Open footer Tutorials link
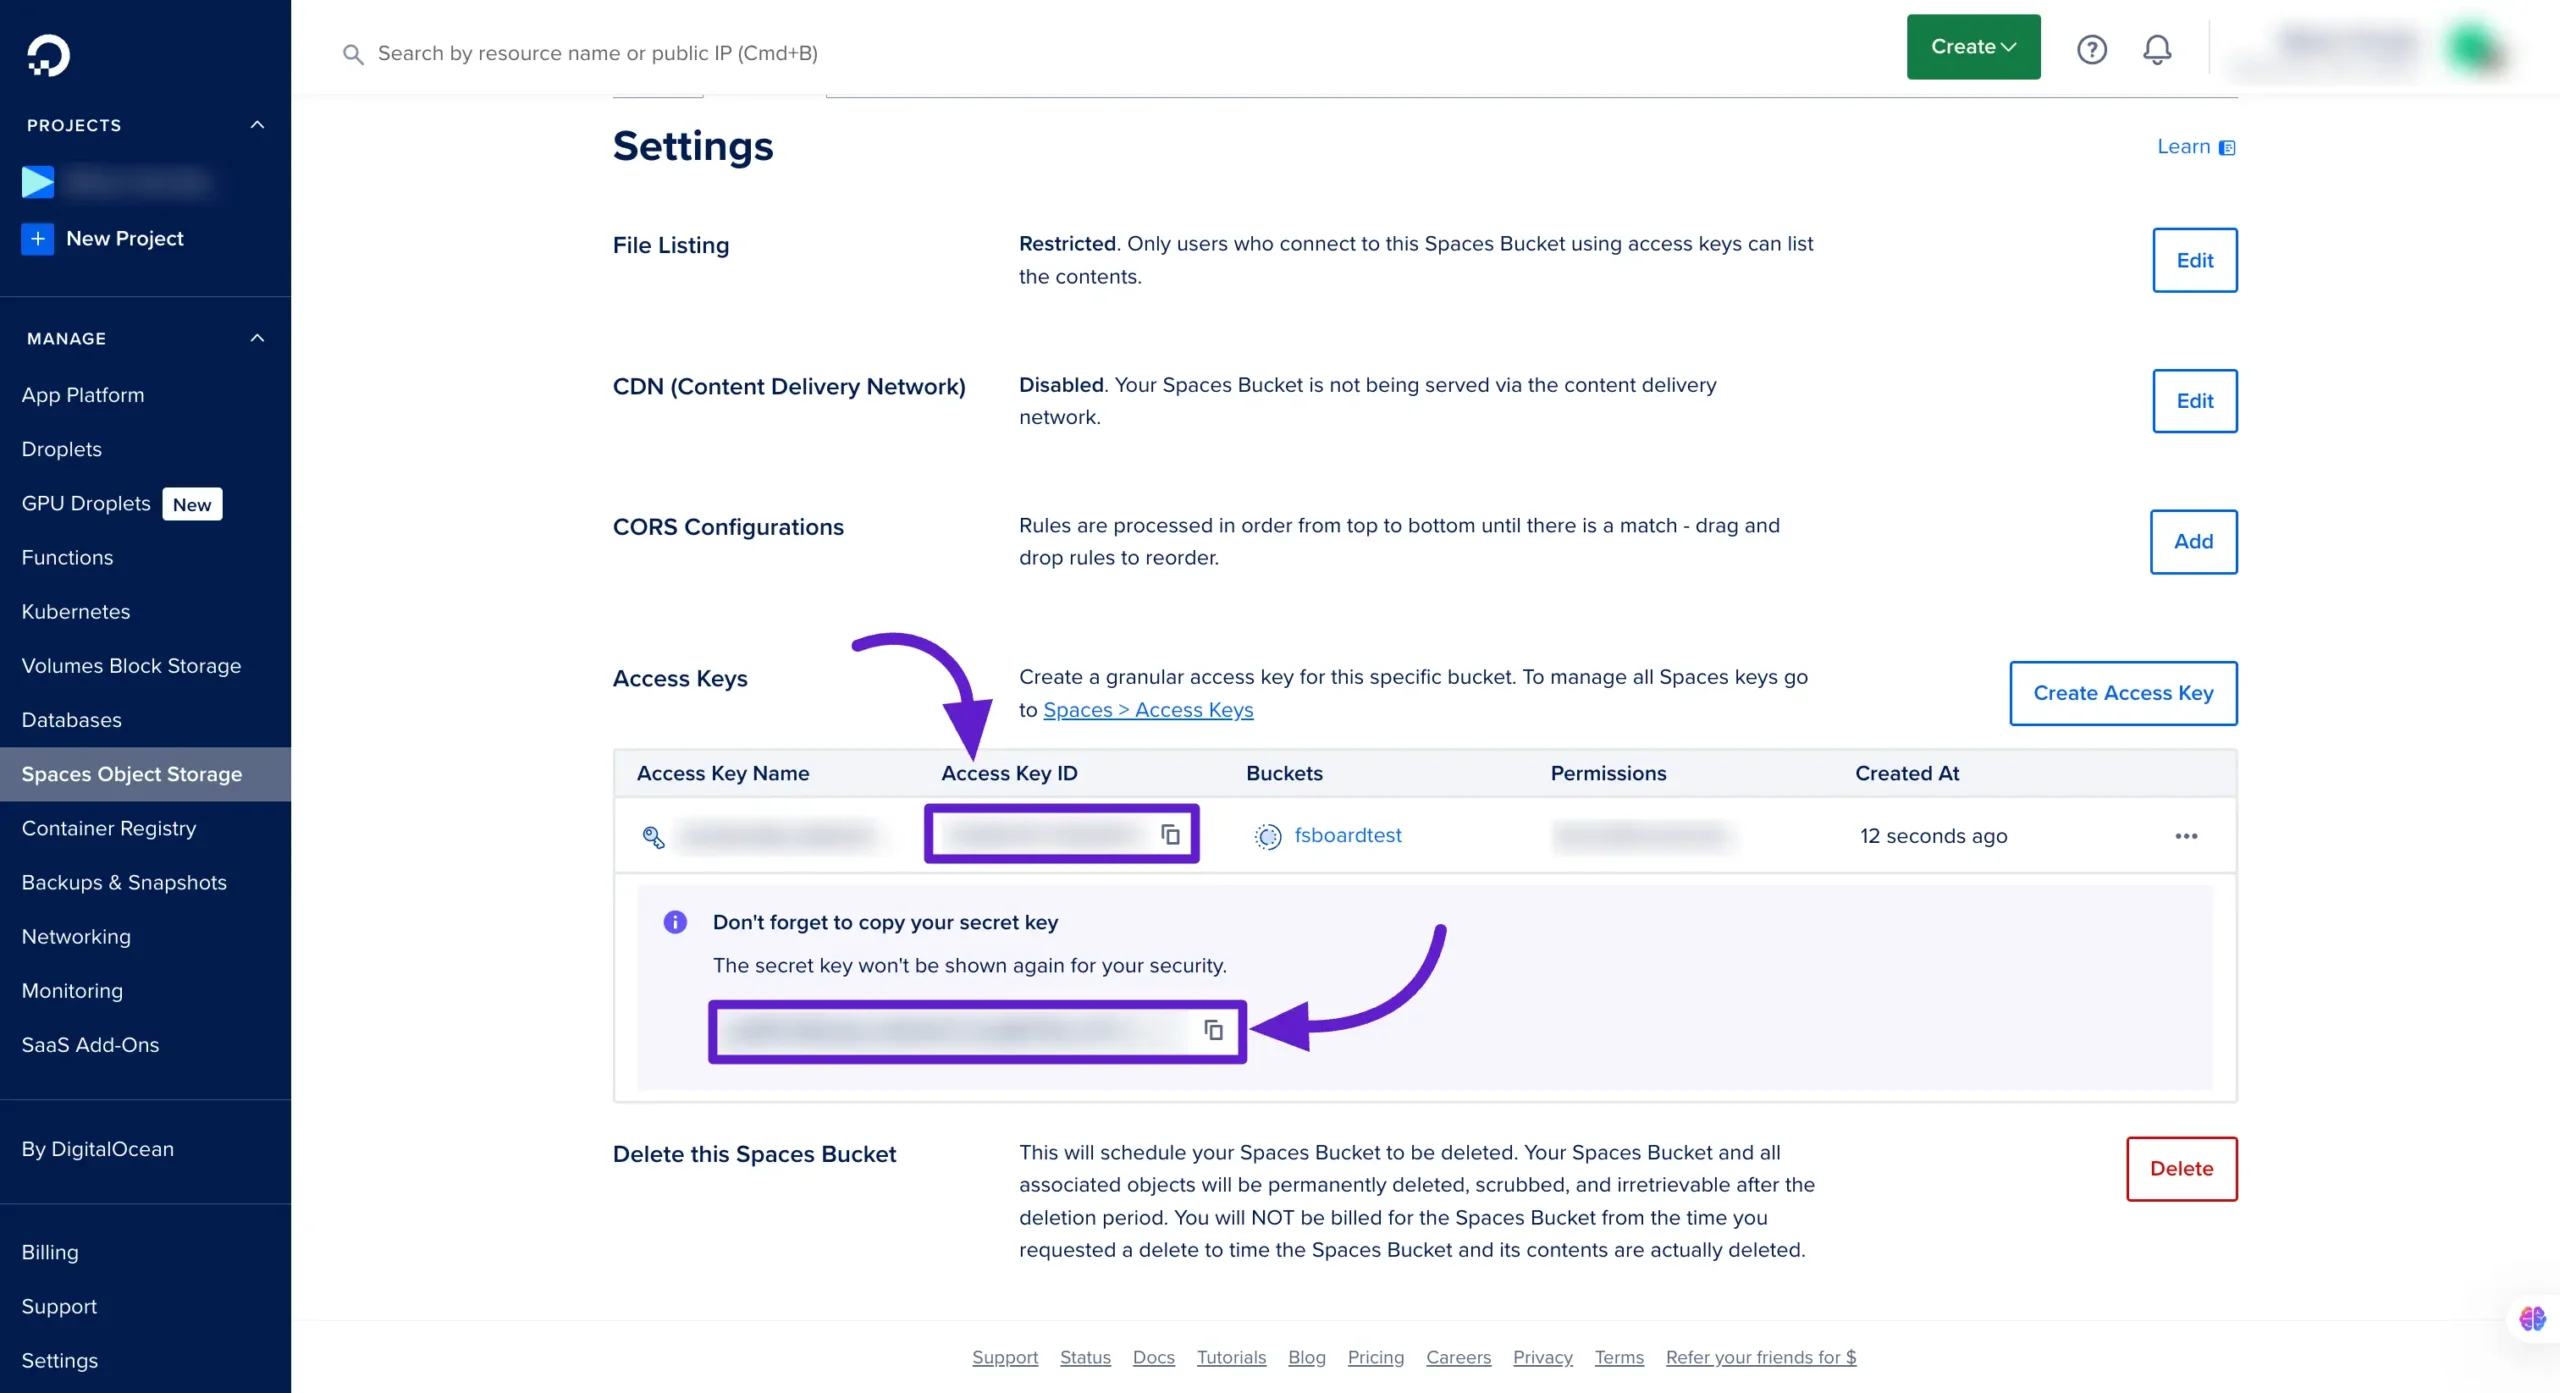The height and width of the screenshot is (1393, 2560). [x=1231, y=1357]
